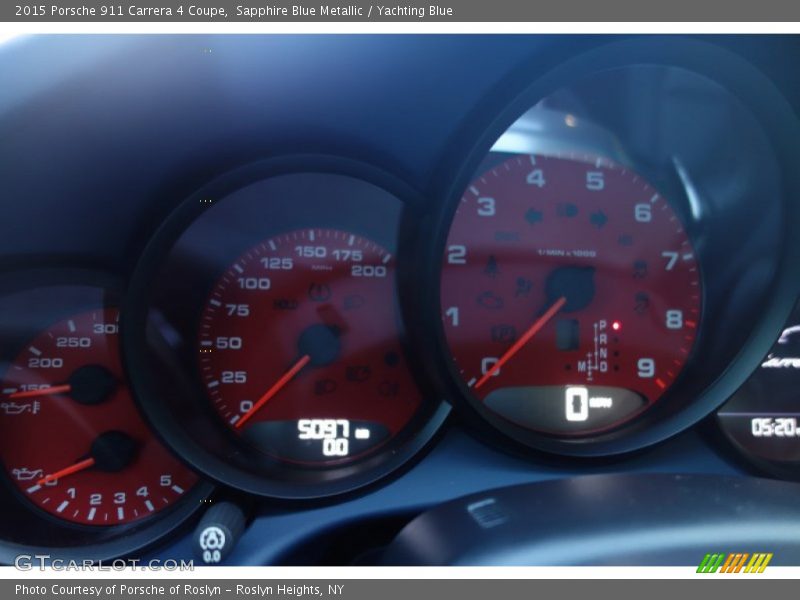Click the 50 mark on the speedometer
Viewport: 800px width, 600px height.
(x=229, y=343)
